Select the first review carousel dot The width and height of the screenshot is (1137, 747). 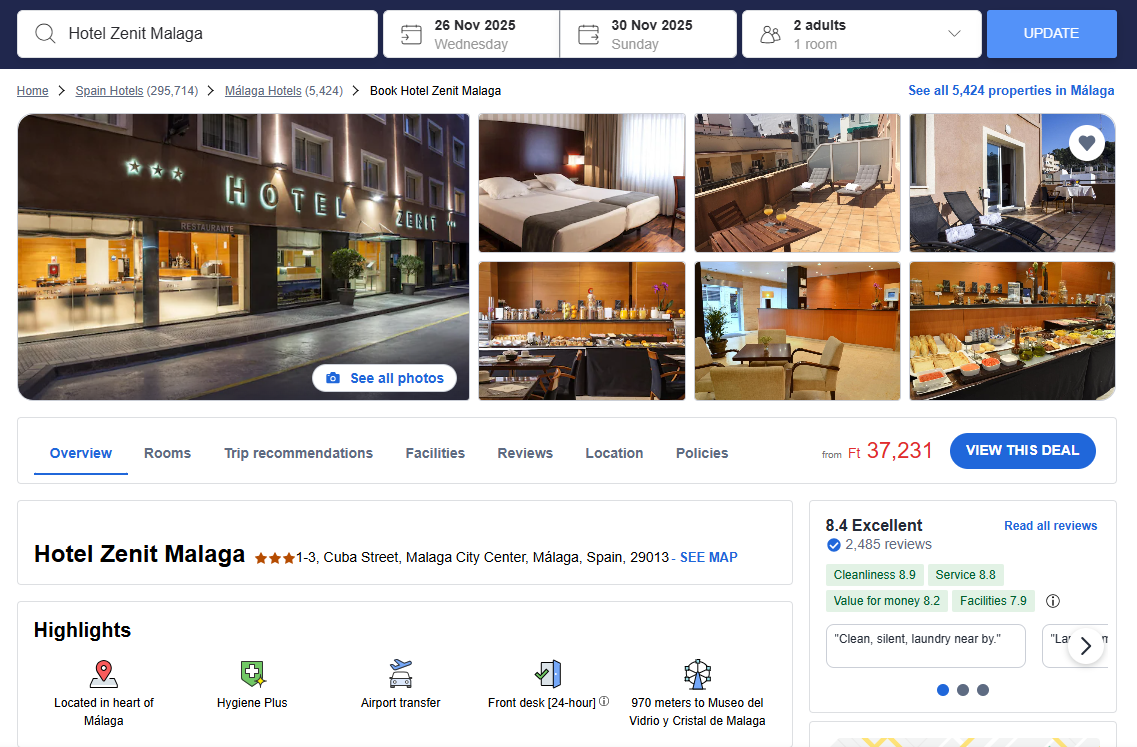pos(943,690)
